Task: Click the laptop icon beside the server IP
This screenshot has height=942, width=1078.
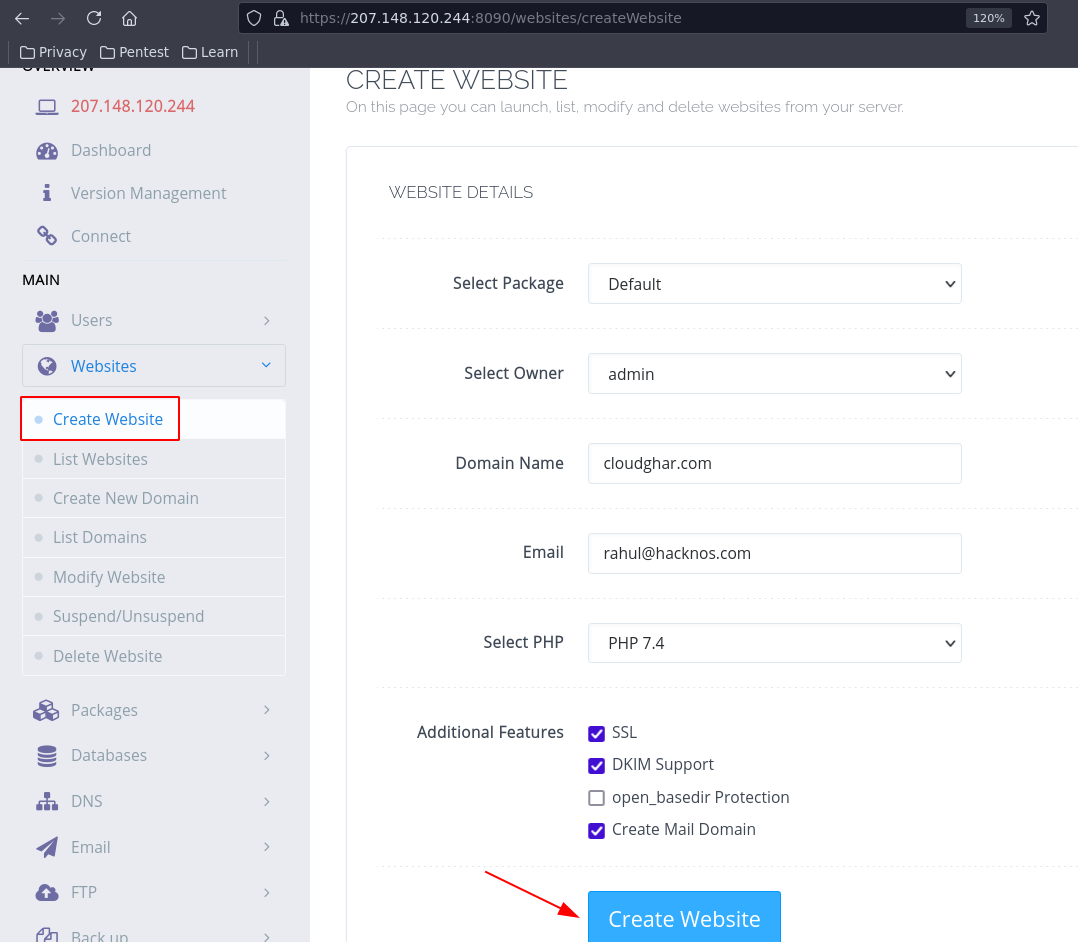Action: click(47, 107)
